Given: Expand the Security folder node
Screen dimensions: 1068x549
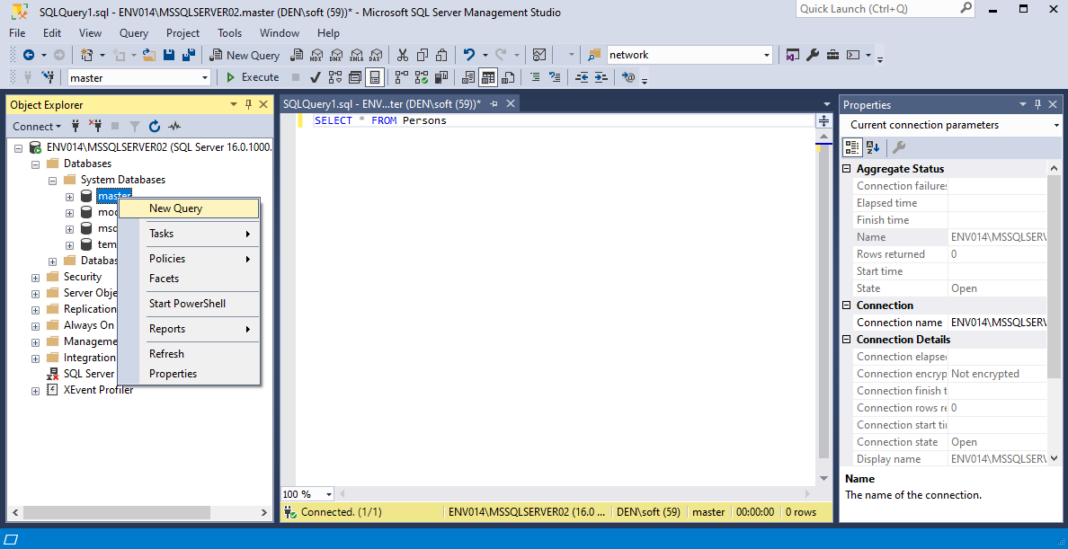Looking at the screenshot, I should [35, 277].
